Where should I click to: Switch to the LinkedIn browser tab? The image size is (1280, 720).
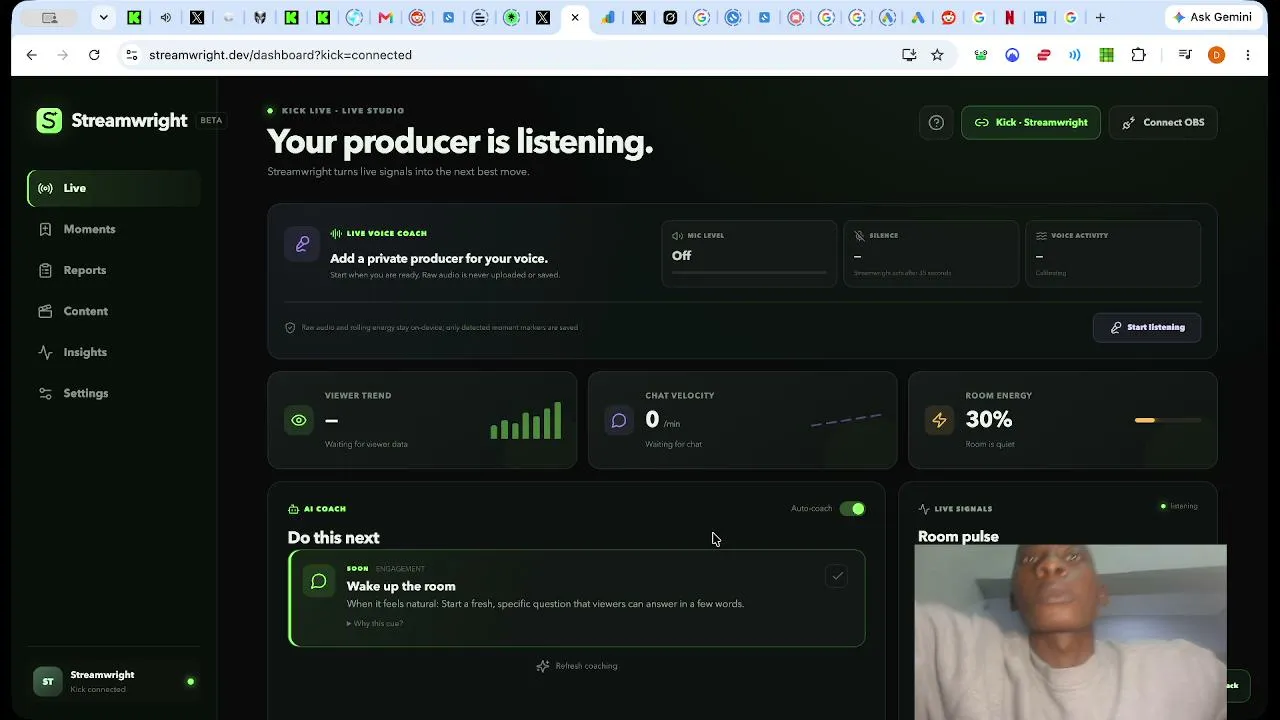click(x=1040, y=17)
